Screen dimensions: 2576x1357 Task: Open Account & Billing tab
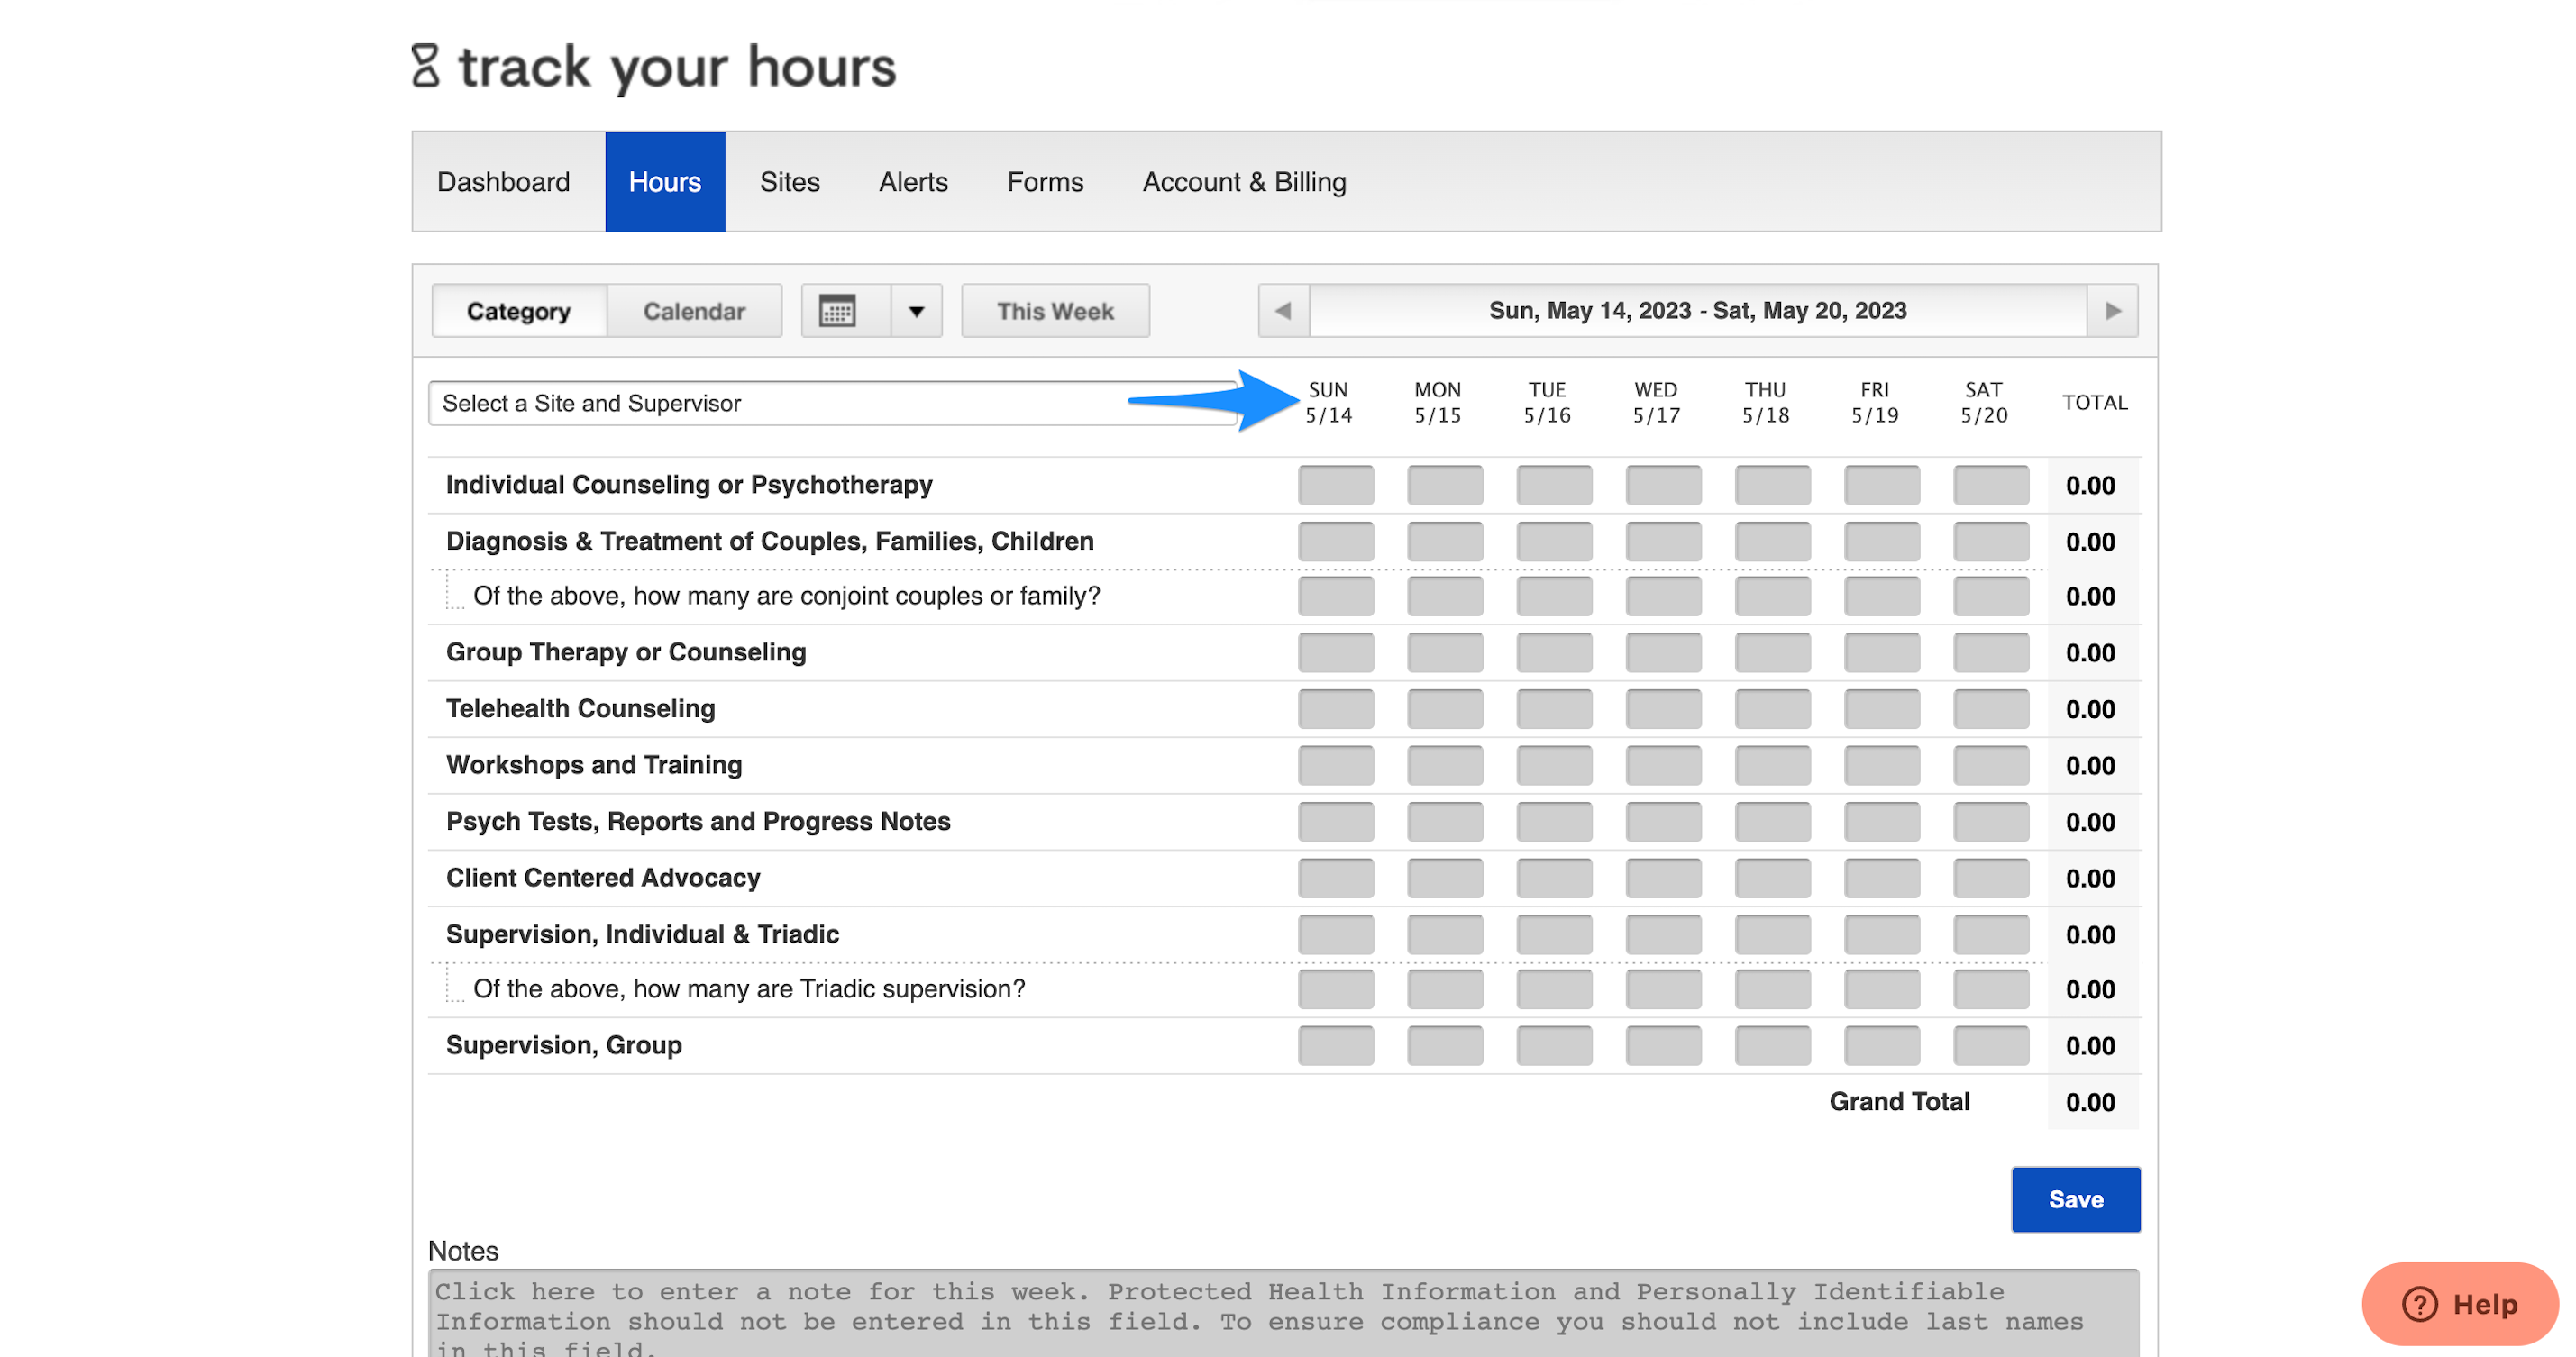click(x=1244, y=182)
